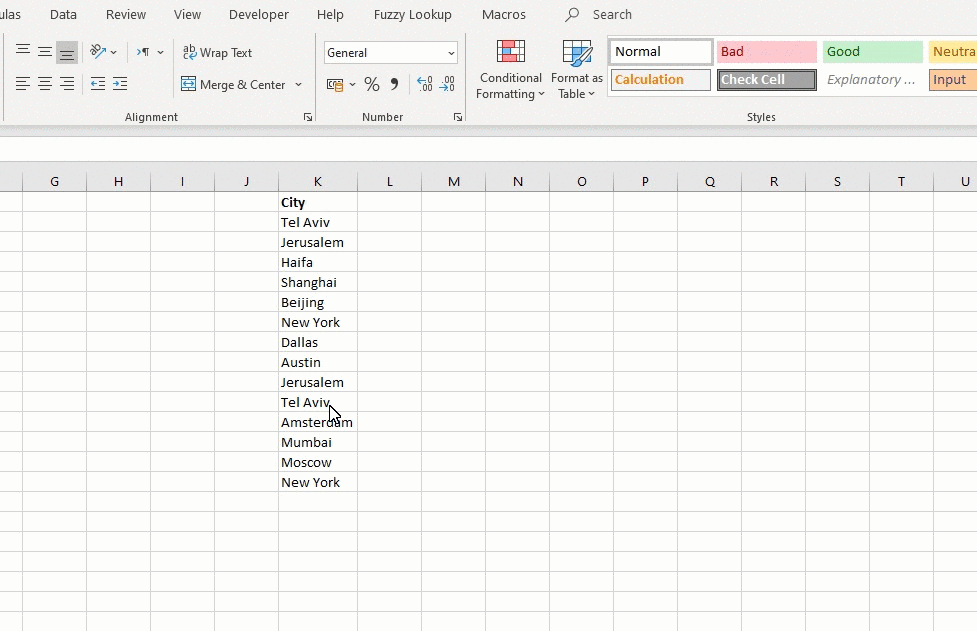Apply Percent Style format
The height and width of the screenshot is (631, 977).
[x=371, y=85]
